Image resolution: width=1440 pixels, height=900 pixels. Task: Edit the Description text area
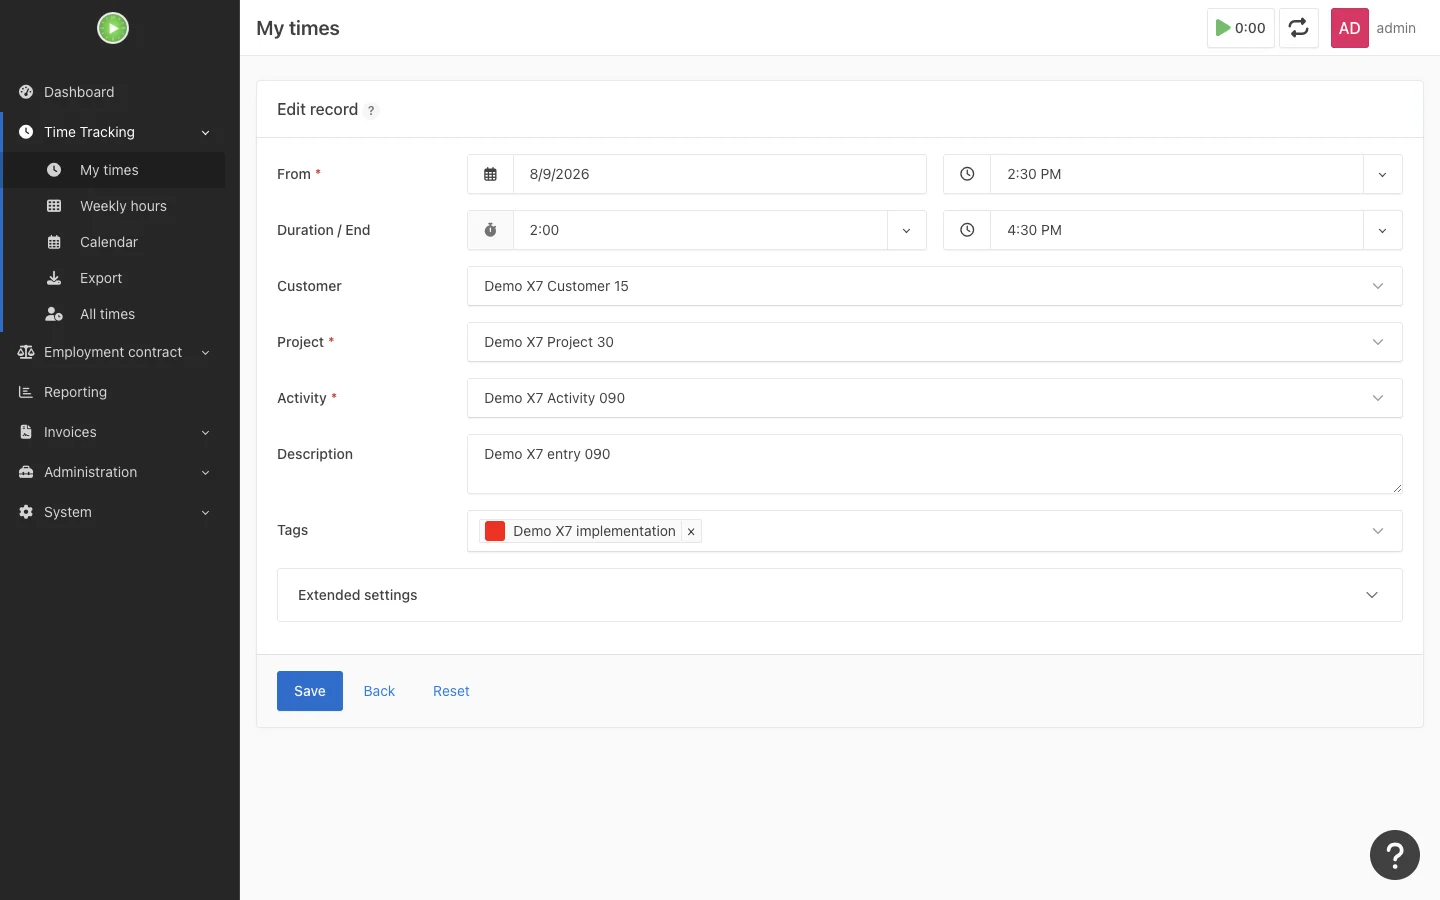pos(934,464)
